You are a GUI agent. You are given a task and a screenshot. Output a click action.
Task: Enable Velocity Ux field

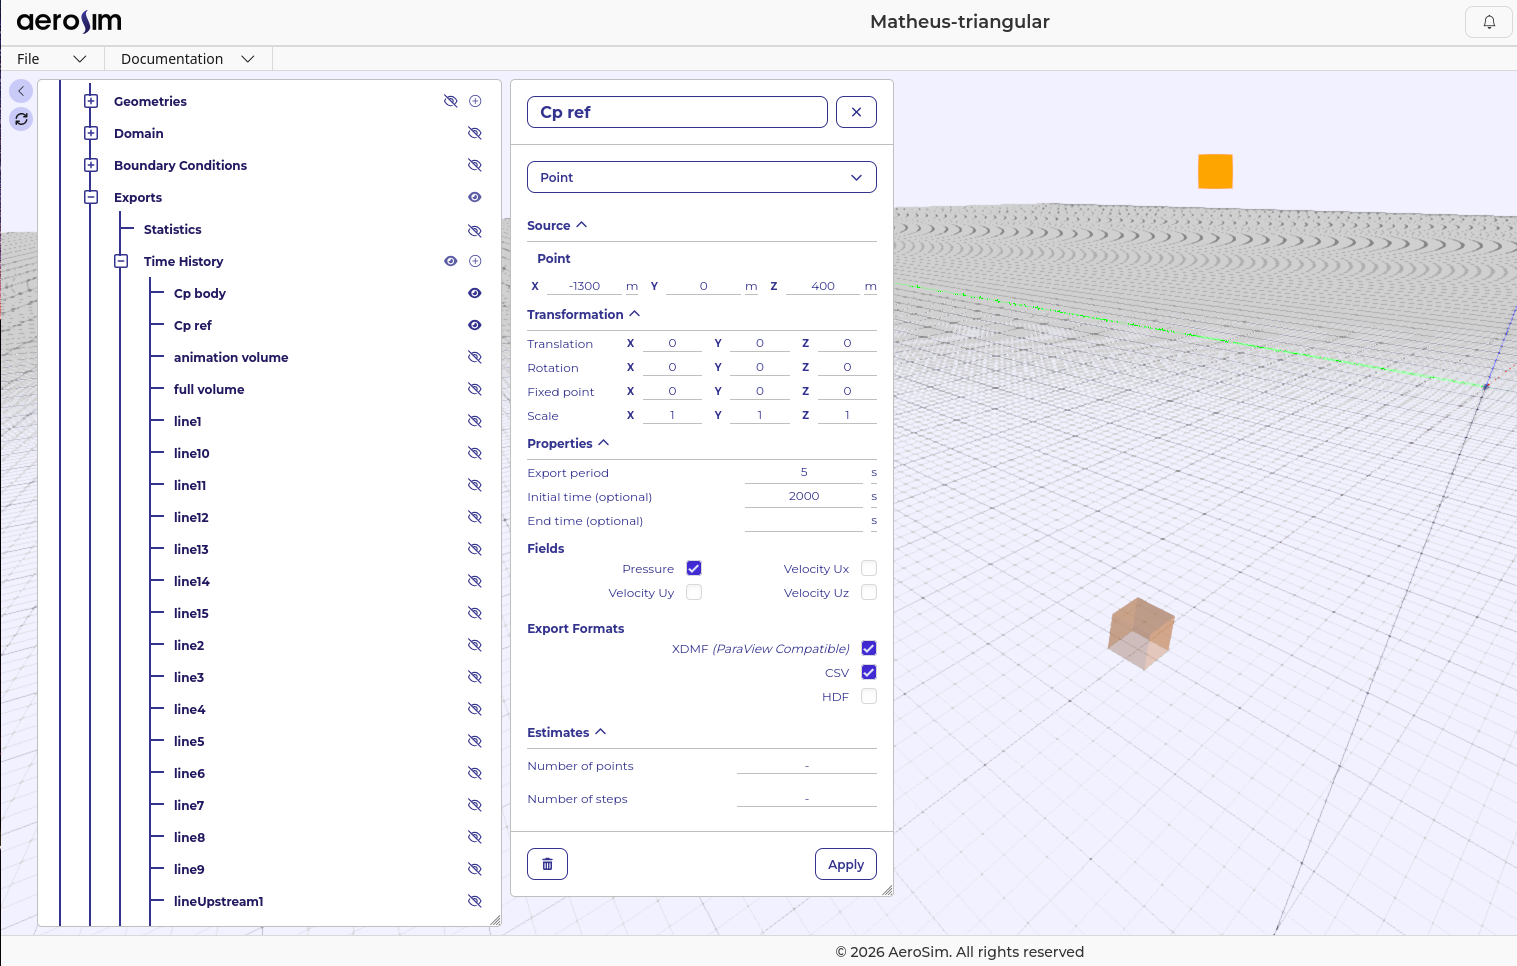click(x=869, y=568)
